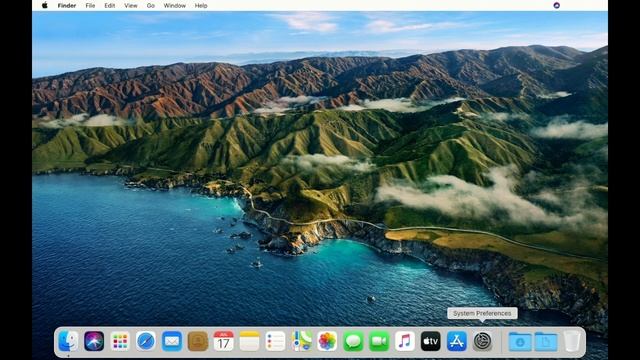Screen dimensions: 640x360
Task: Open the View menu
Action: 131,6
